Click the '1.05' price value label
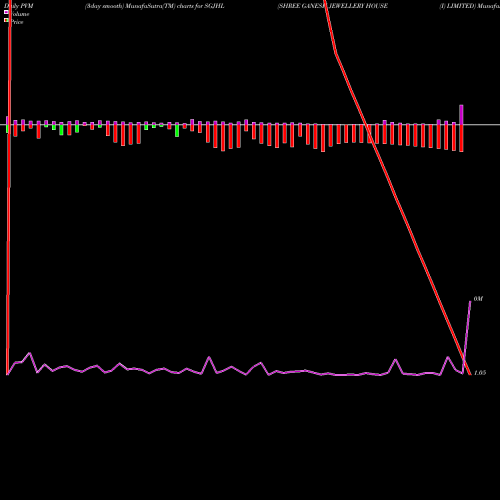The width and height of the screenshot is (500, 500). pyautogui.click(x=480, y=373)
